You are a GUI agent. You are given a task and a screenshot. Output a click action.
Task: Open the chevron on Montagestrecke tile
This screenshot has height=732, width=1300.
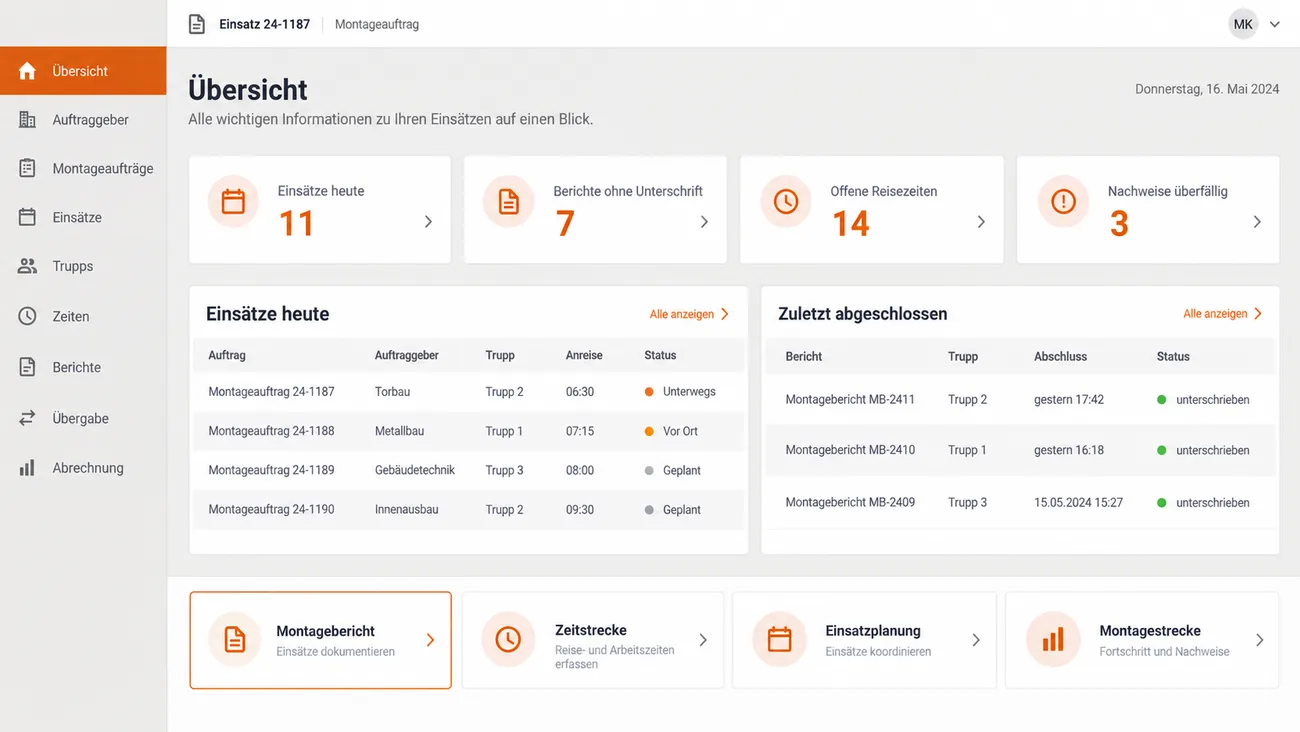[x=1259, y=640]
